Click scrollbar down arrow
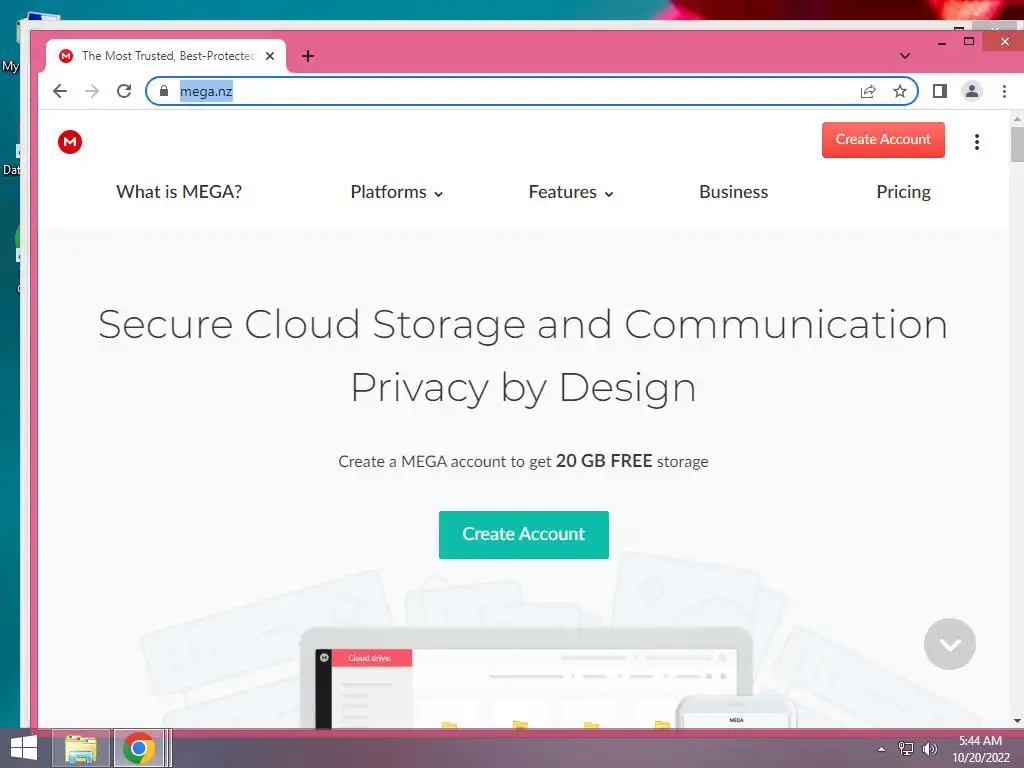Screen dimensions: 1024x768 1017,721
